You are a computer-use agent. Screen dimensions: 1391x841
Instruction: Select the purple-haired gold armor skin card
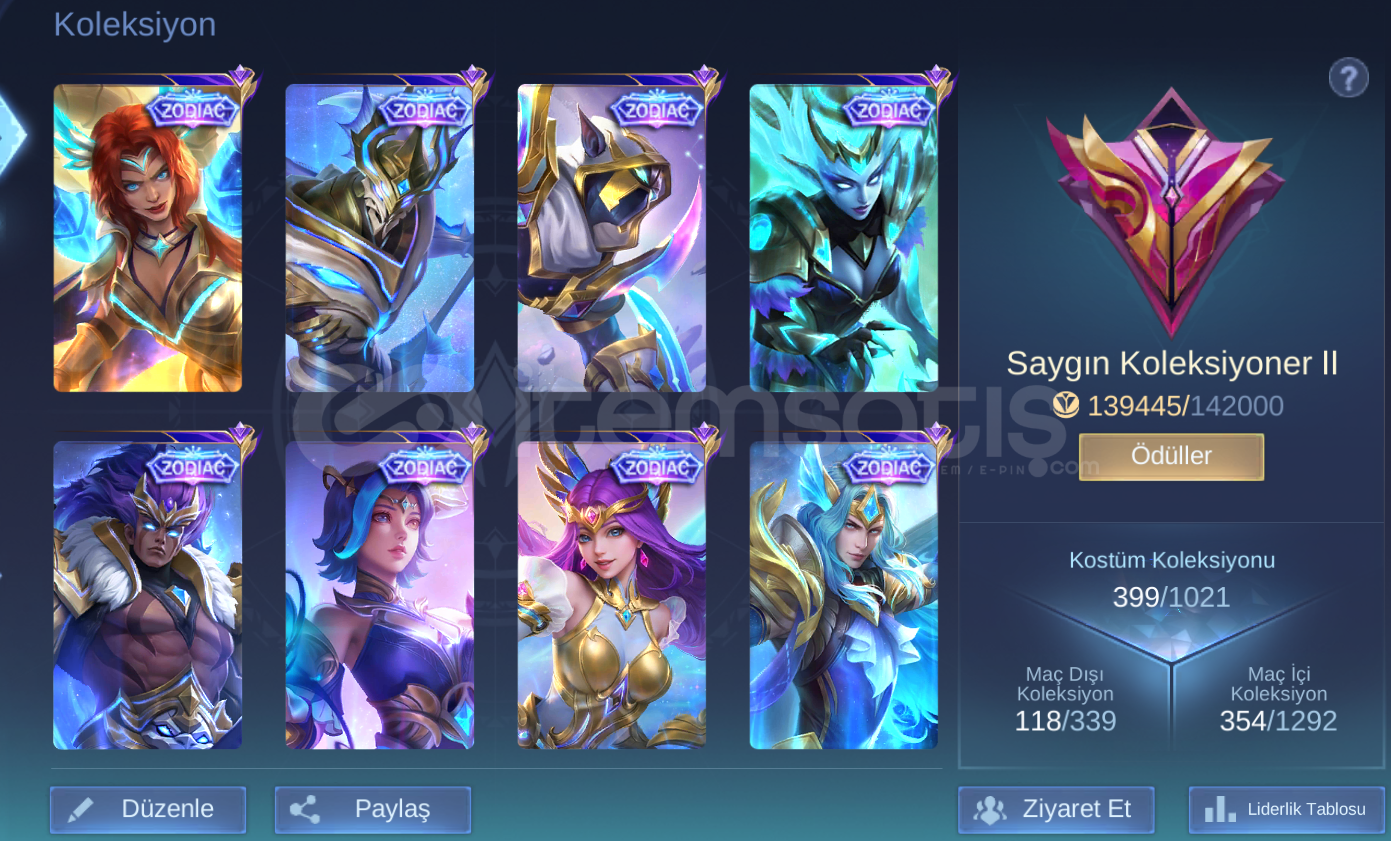click(612, 595)
